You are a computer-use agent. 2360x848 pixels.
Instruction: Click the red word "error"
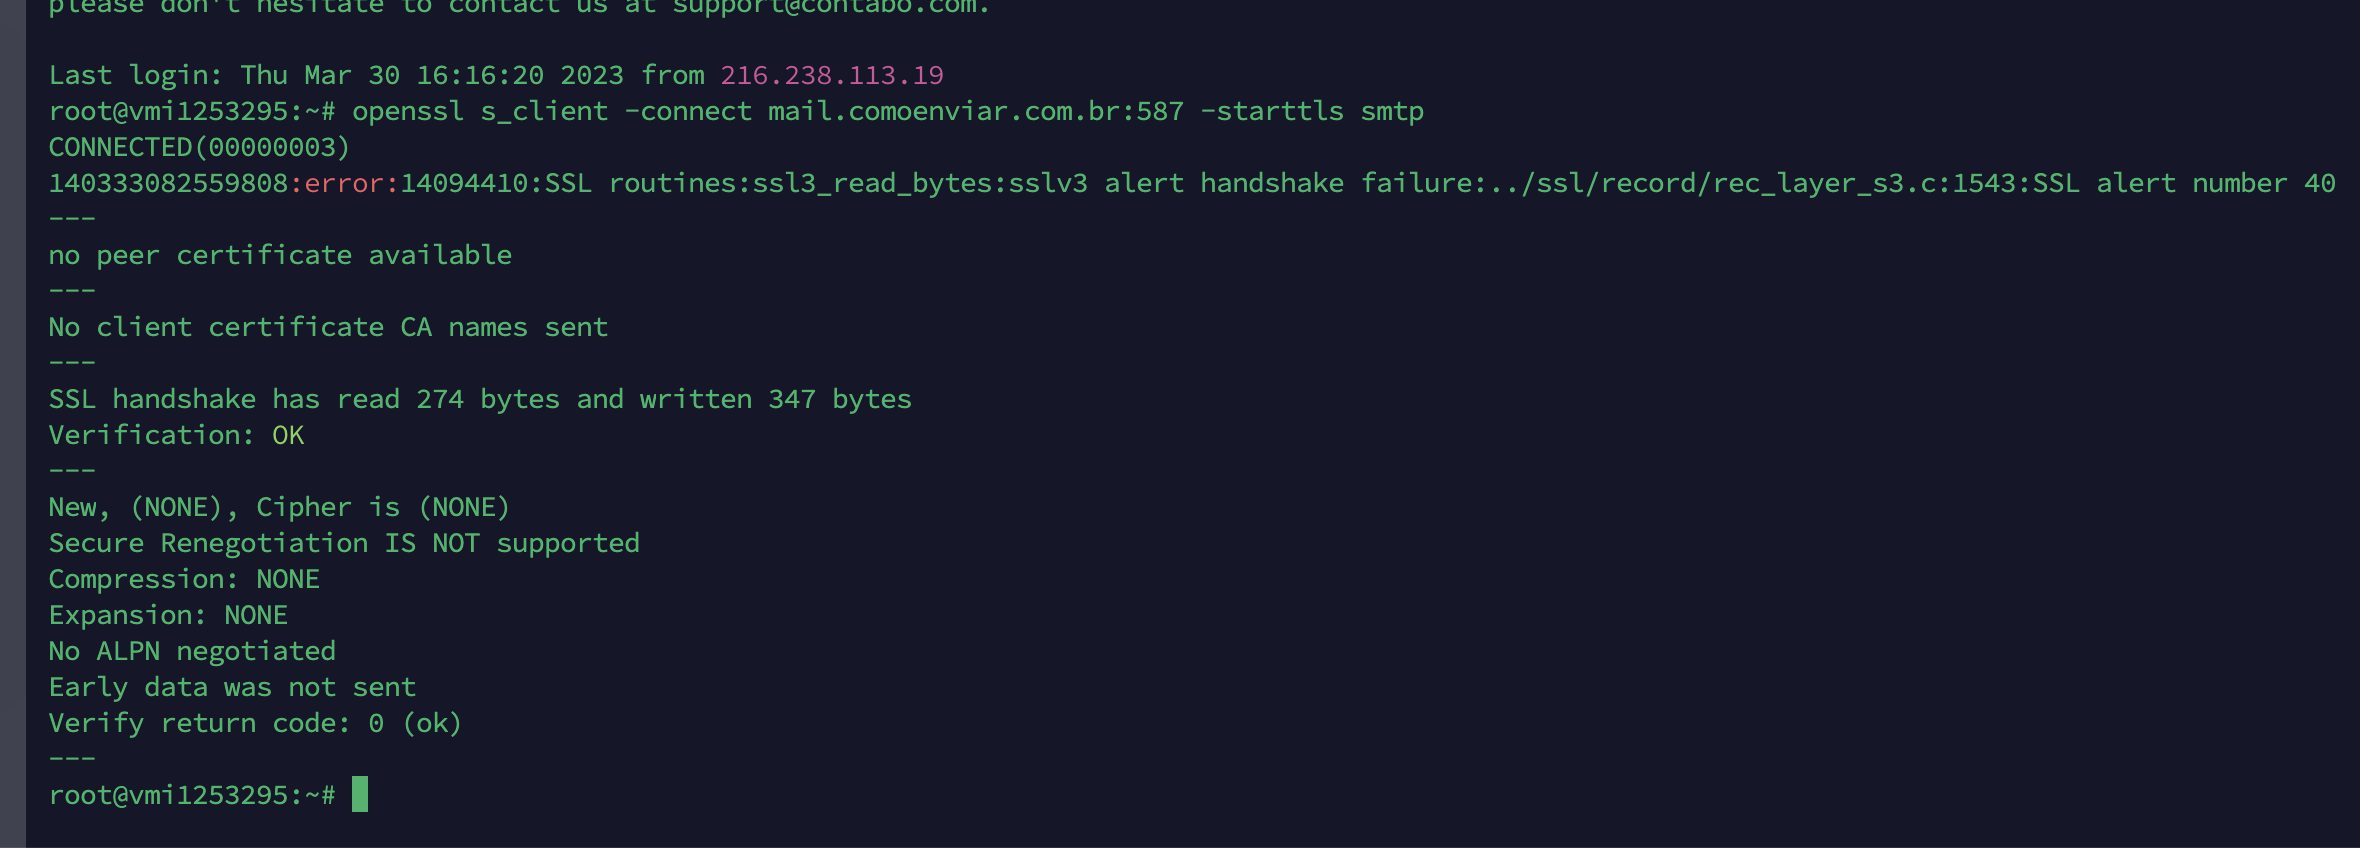344,183
